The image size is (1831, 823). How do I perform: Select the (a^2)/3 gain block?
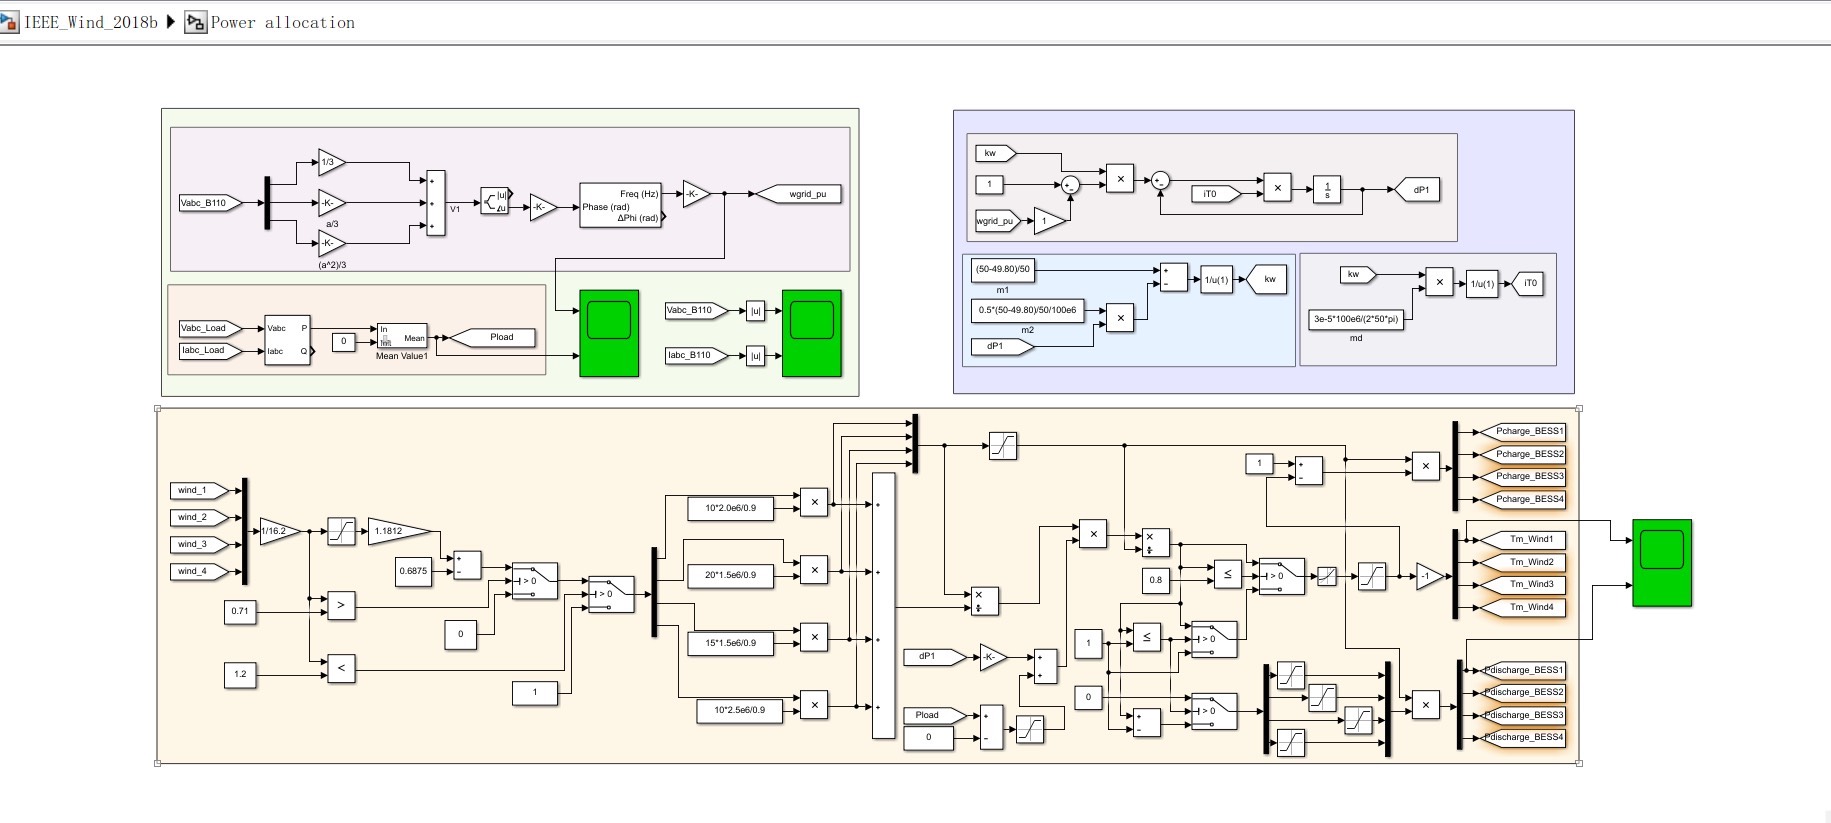click(331, 243)
